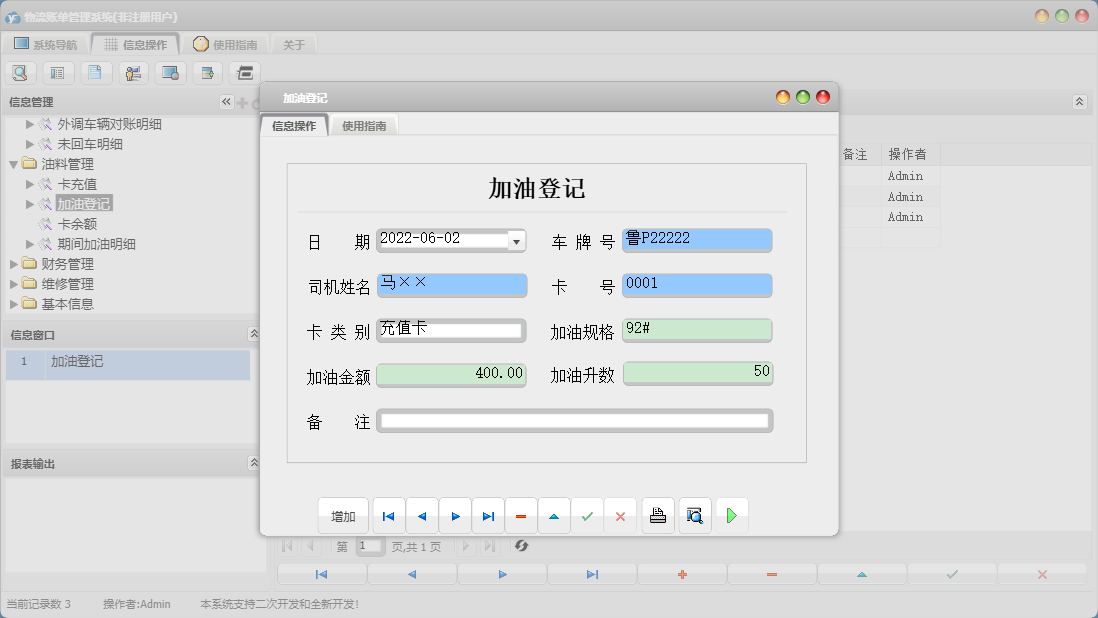The image size is (1098, 618).
Task: Open the report list tool on the toolbar
Action: tap(57, 72)
